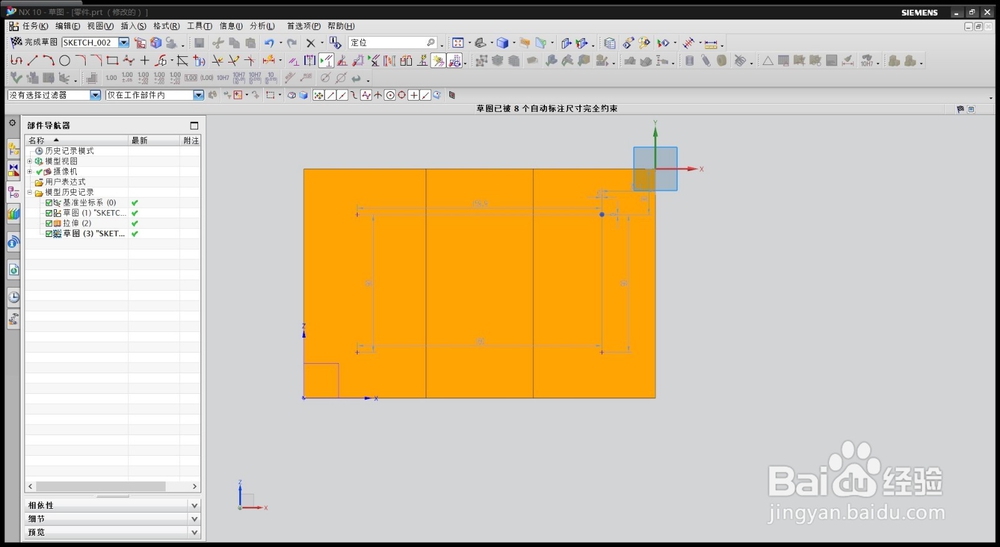Screen dimensions: 1000x547
Task: Click the resource bar settings gear
Action: click(x=12, y=122)
